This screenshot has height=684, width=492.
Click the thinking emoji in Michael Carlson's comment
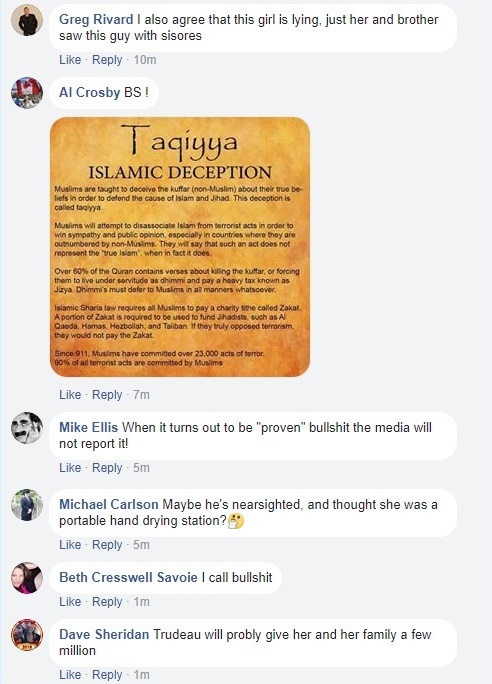coord(236,521)
